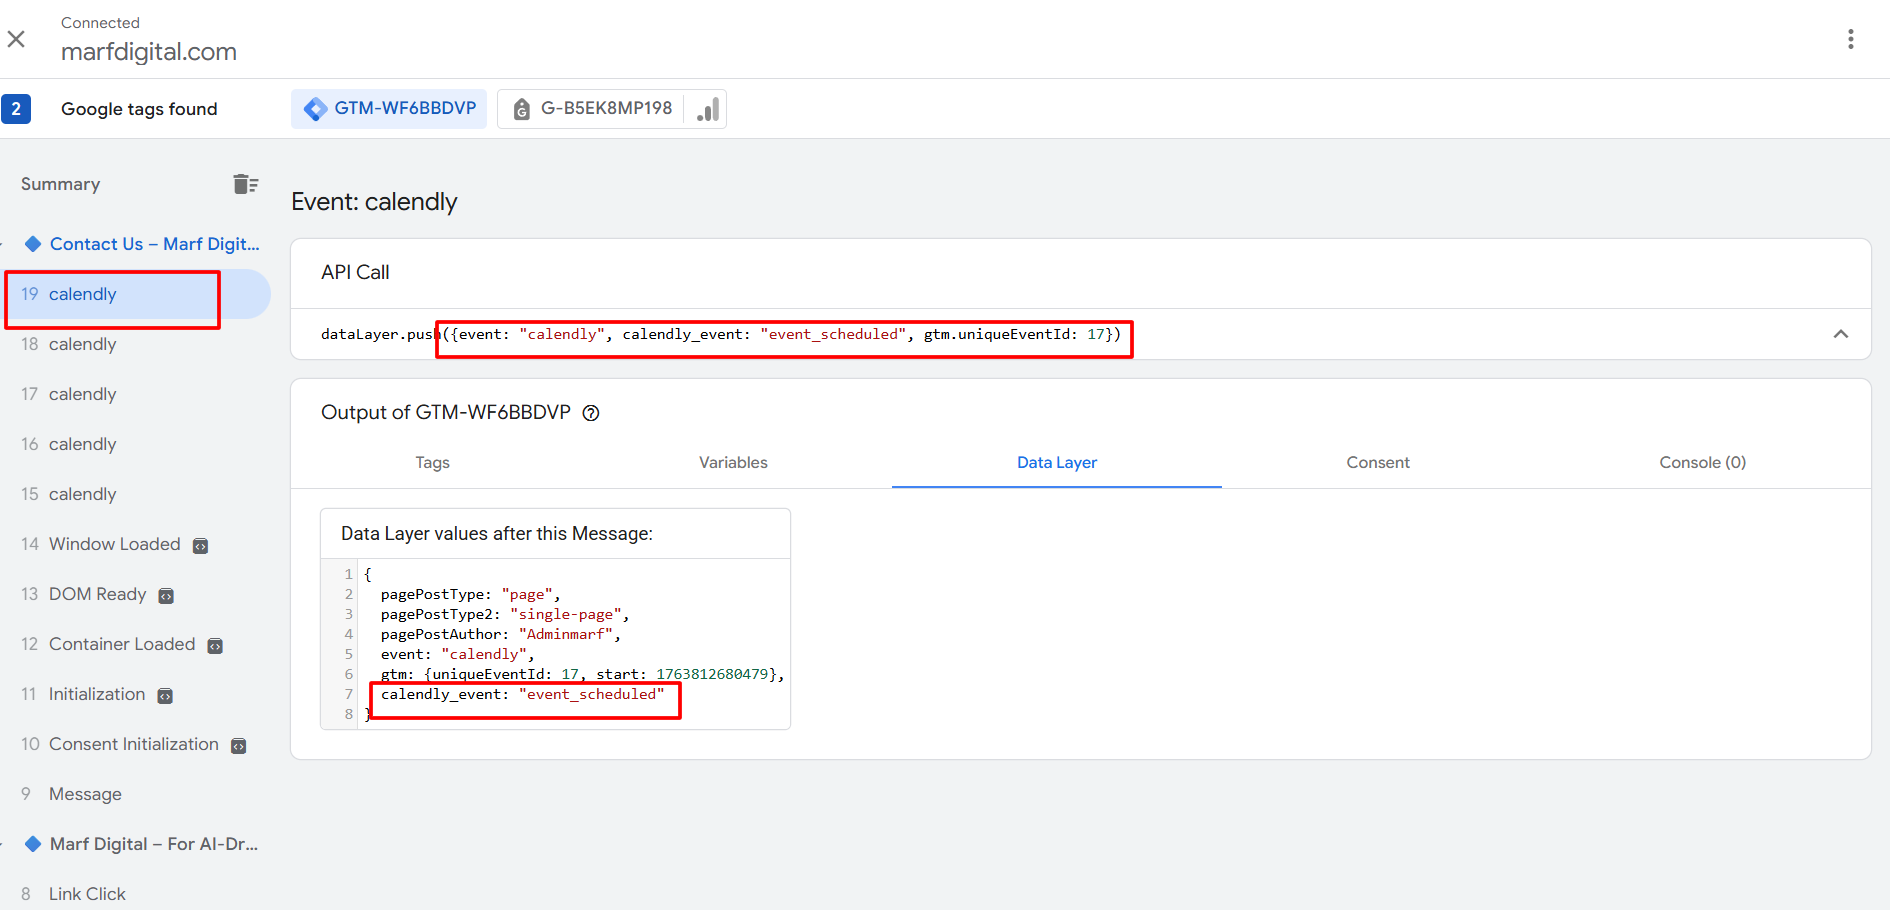Select event 10 Consent Initialization
Viewport: 1890px width, 910px height.
coord(133,744)
